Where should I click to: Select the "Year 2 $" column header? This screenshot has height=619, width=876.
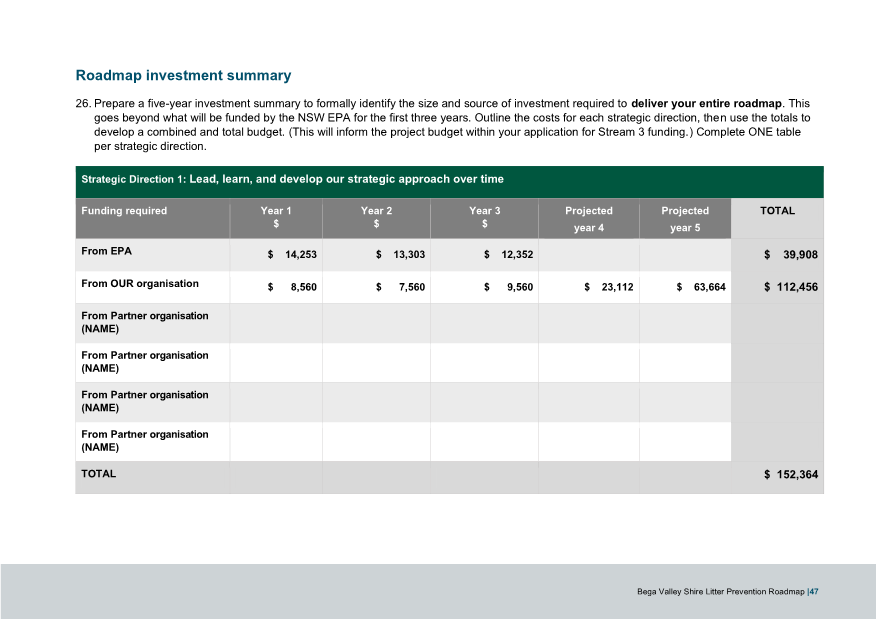pos(376,218)
